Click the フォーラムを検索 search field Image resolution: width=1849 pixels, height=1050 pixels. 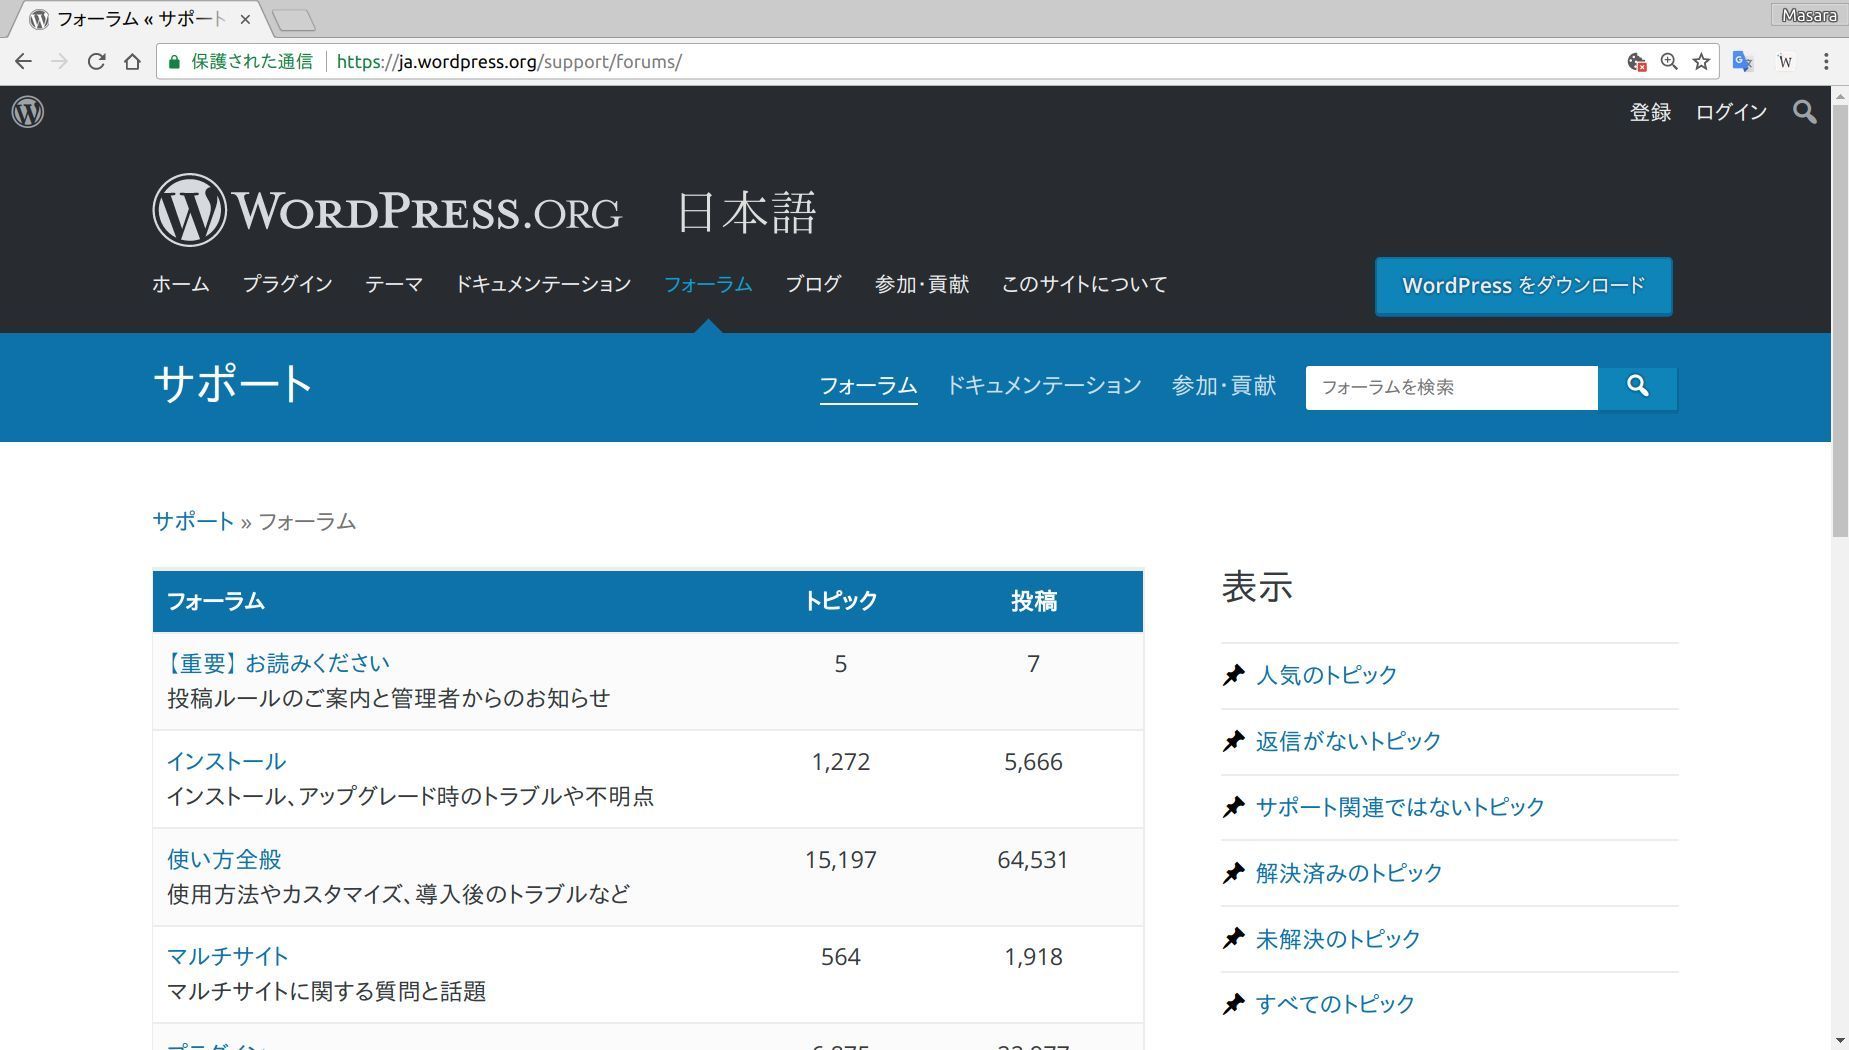[1451, 387]
